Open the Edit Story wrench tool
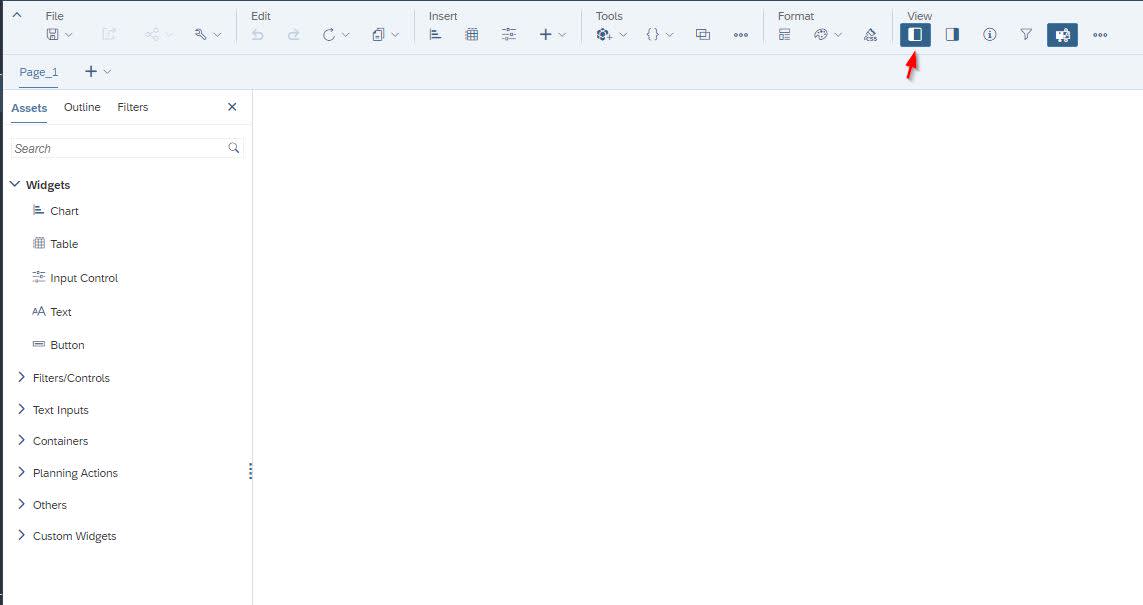 [200, 34]
